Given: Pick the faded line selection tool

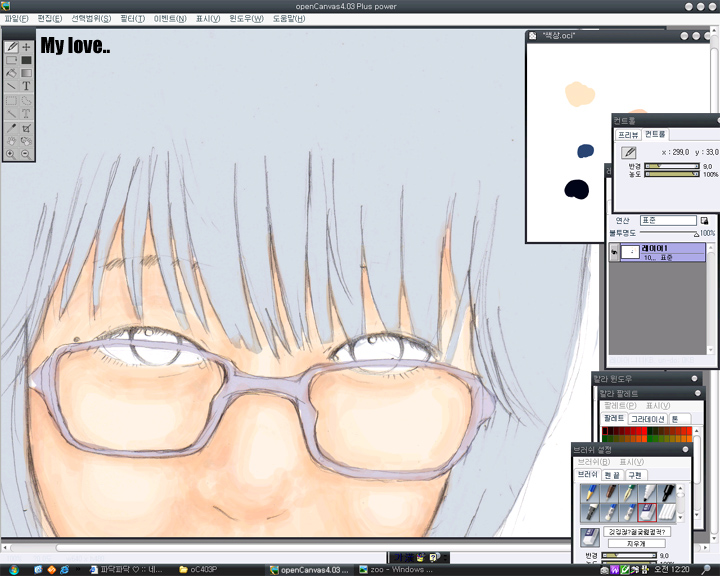Looking at the screenshot, I should click(11, 113).
